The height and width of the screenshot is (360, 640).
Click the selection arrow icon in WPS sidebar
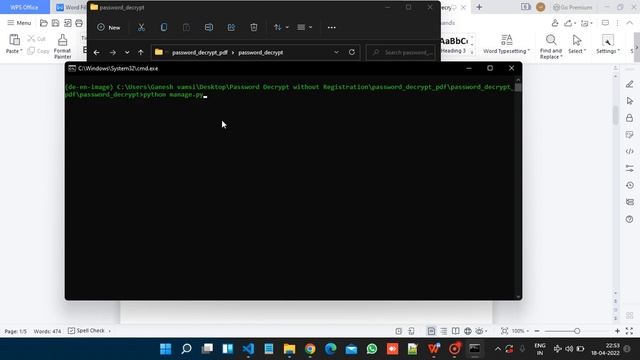point(629,101)
